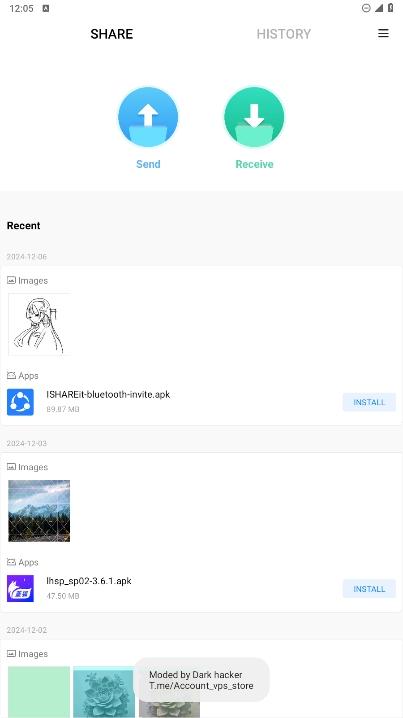This screenshot has height=718, width=403.
Task: Install lhsp_sp02-3.6.1.apk
Action: pyautogui.click(x=369, y=589)
